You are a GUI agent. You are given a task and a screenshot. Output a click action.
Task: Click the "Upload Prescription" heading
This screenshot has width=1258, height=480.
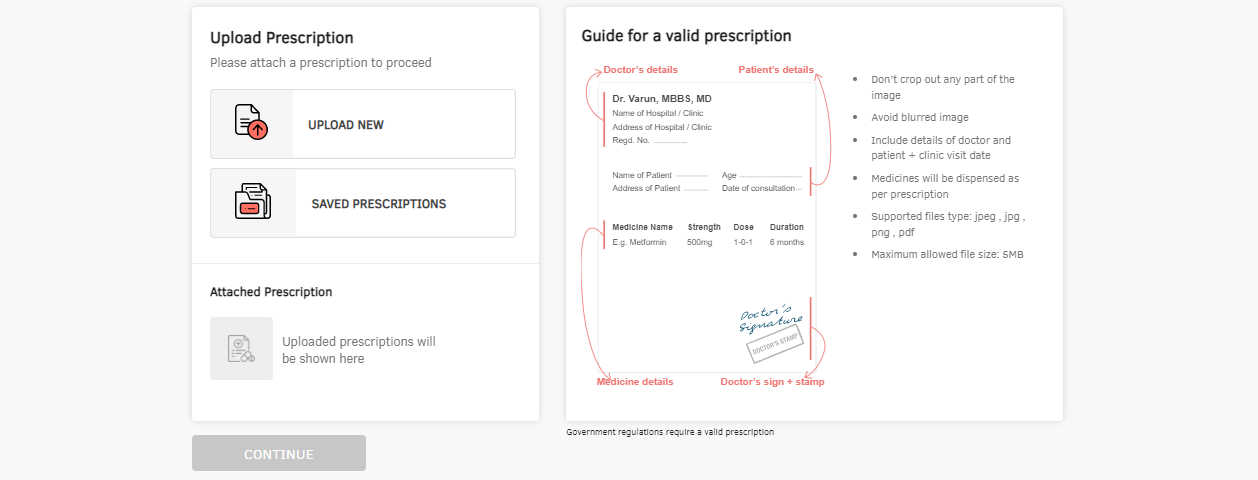click(x=281, y=38)
